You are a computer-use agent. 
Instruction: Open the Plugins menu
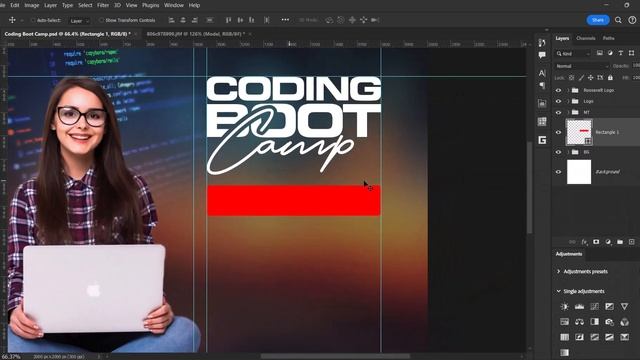click(151, 5)
